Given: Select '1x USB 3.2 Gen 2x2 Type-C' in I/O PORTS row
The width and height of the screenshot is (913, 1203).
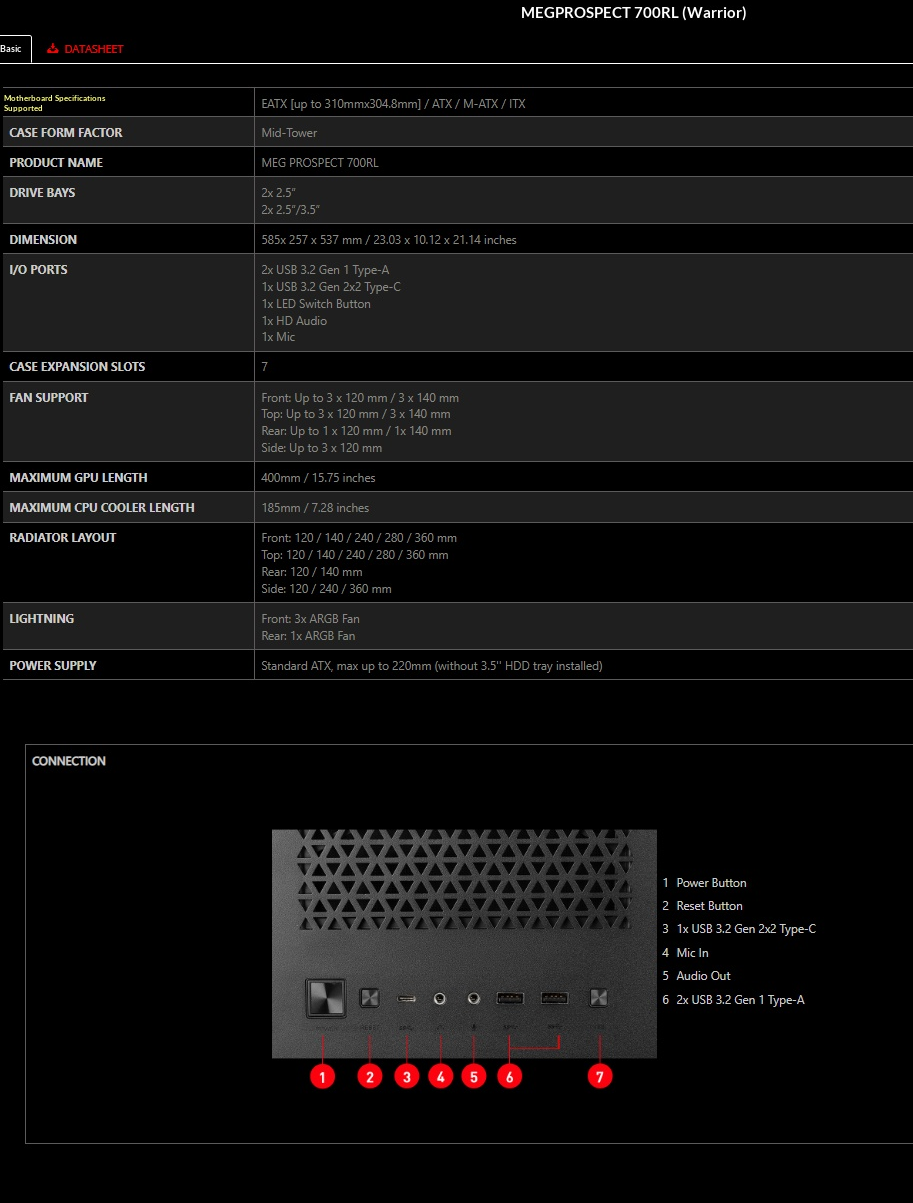Looking at the screenshot, I should coord(331,287).
